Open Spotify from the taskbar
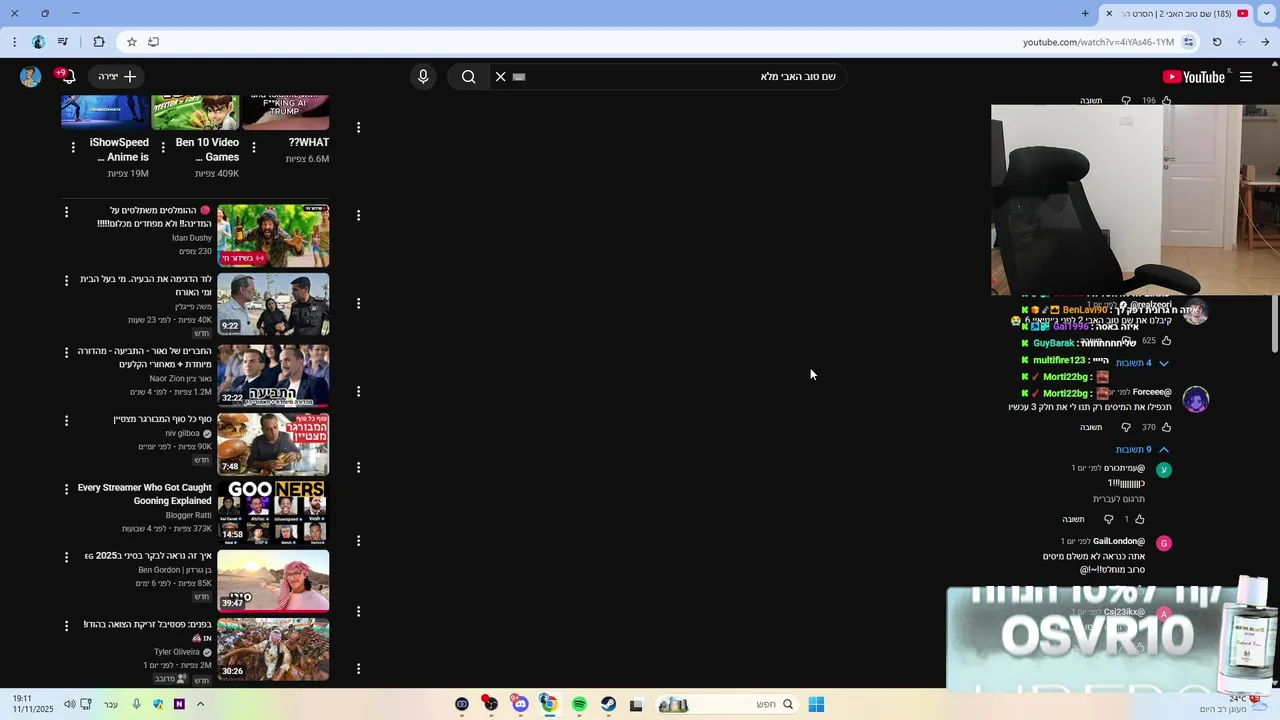The width and height of the screenshot is (1280, 720). pyautogui.click(x=579, y=704)
